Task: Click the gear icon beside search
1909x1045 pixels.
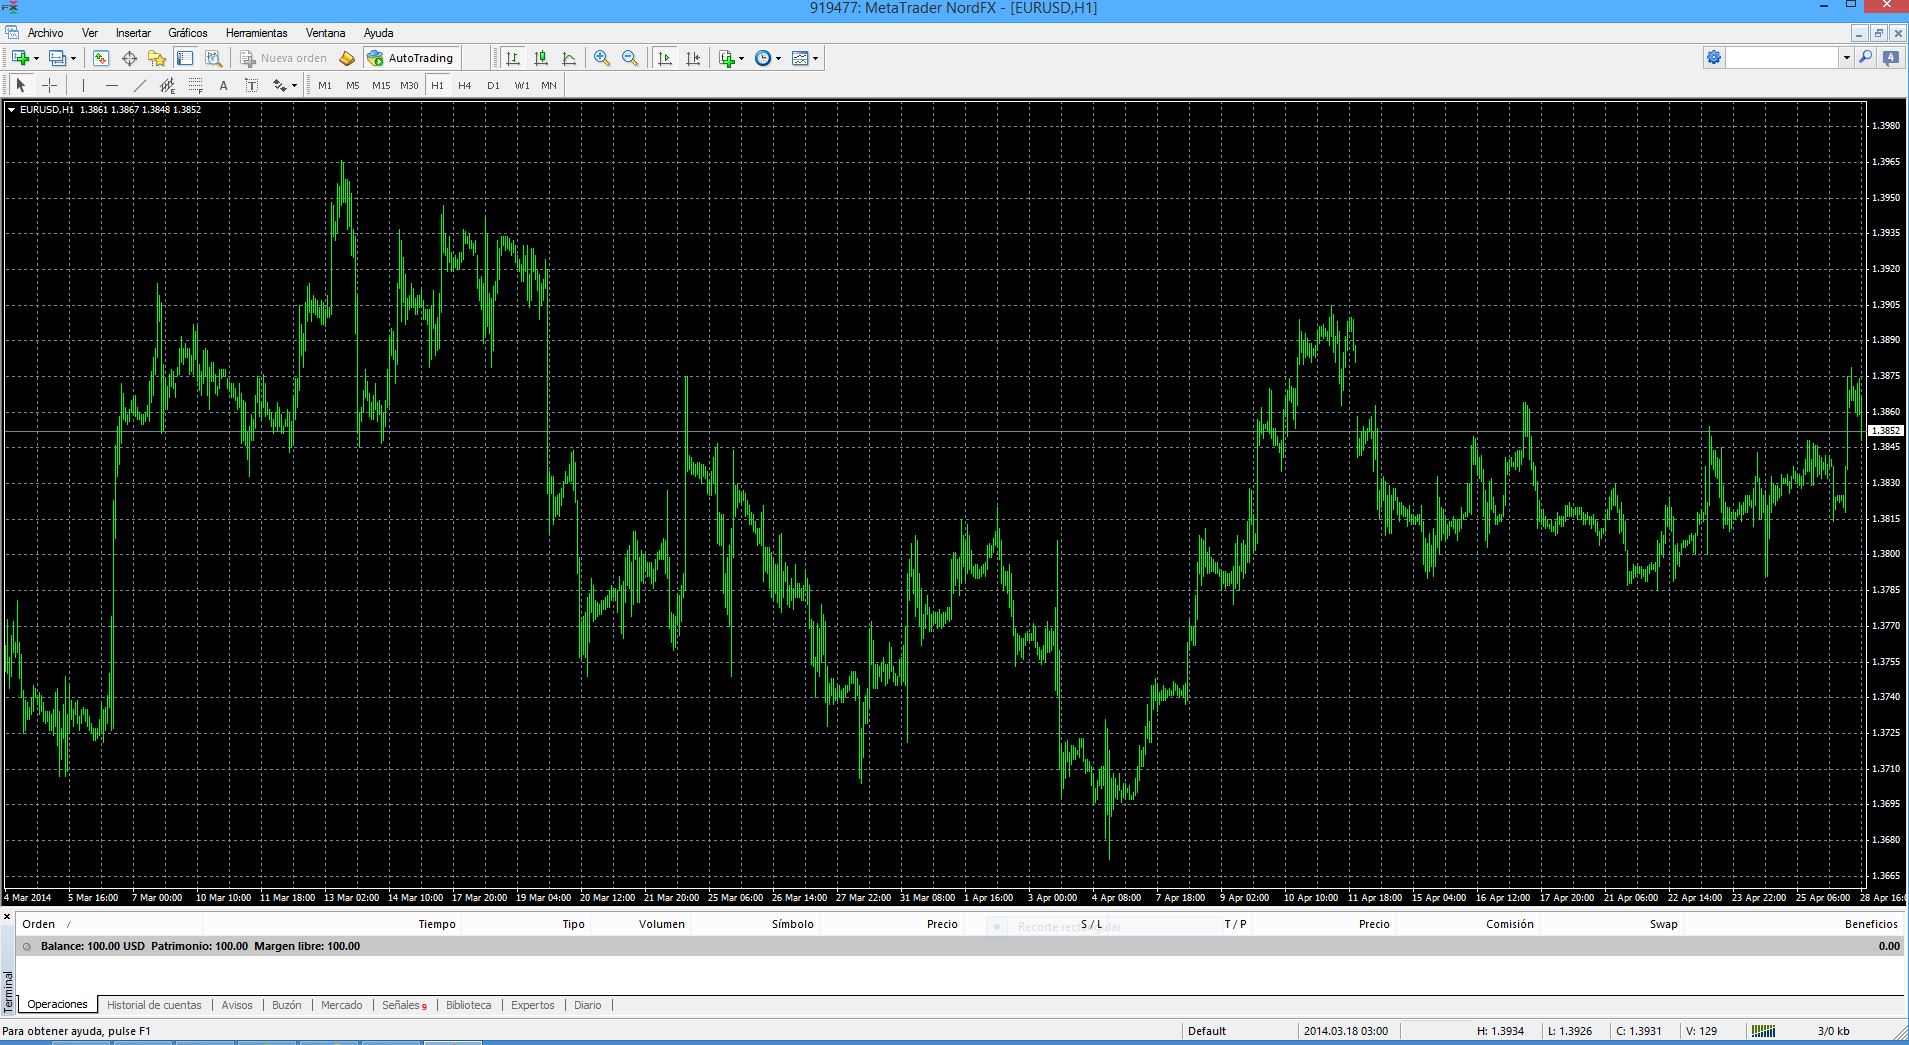Action: 1714,58
